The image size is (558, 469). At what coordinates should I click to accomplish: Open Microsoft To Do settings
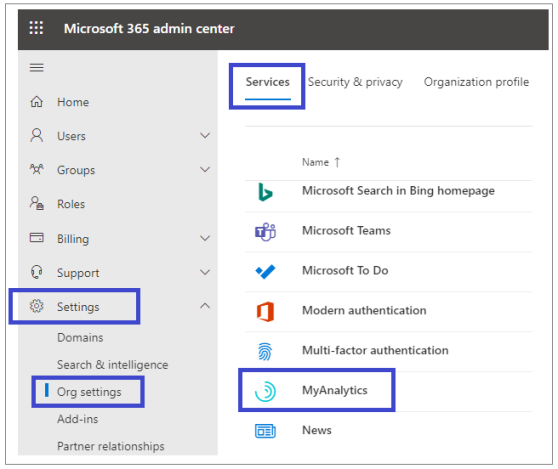coord(345,270)
